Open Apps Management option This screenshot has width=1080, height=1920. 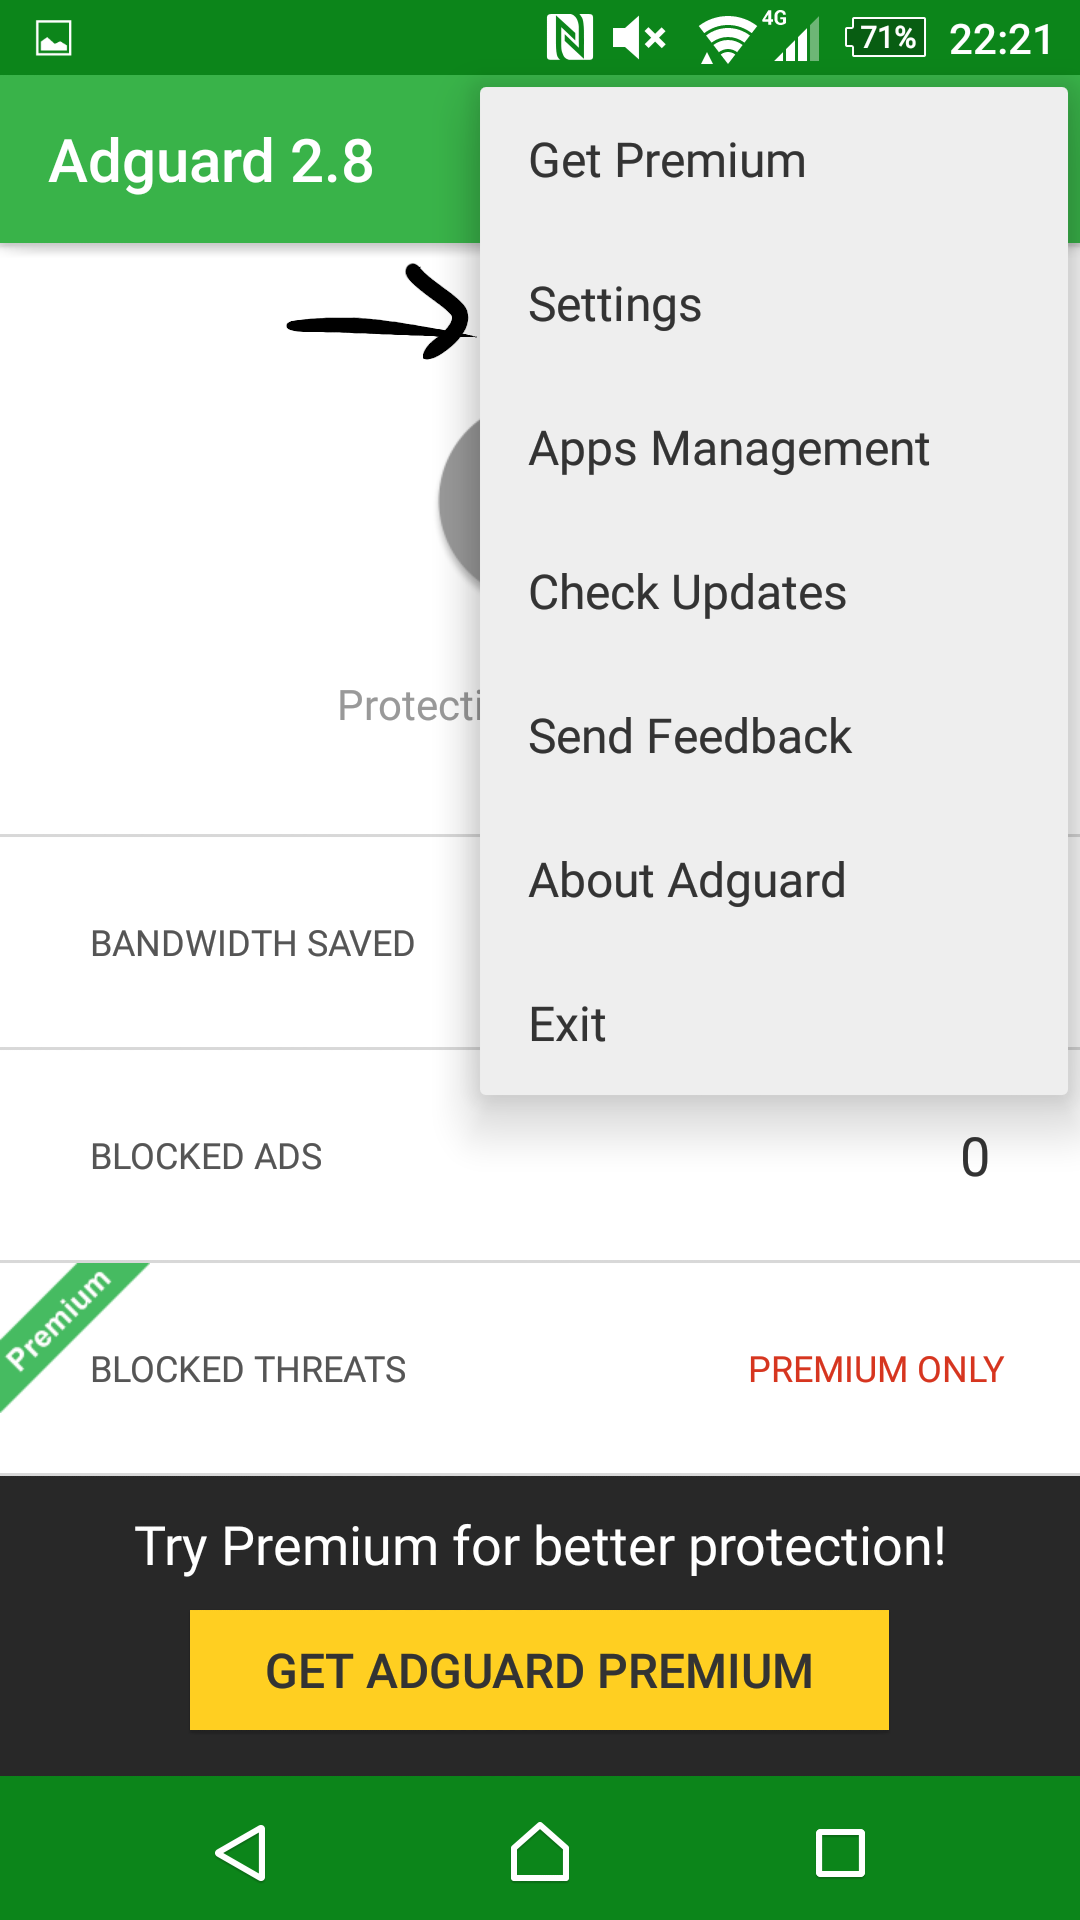coord(774,448)
